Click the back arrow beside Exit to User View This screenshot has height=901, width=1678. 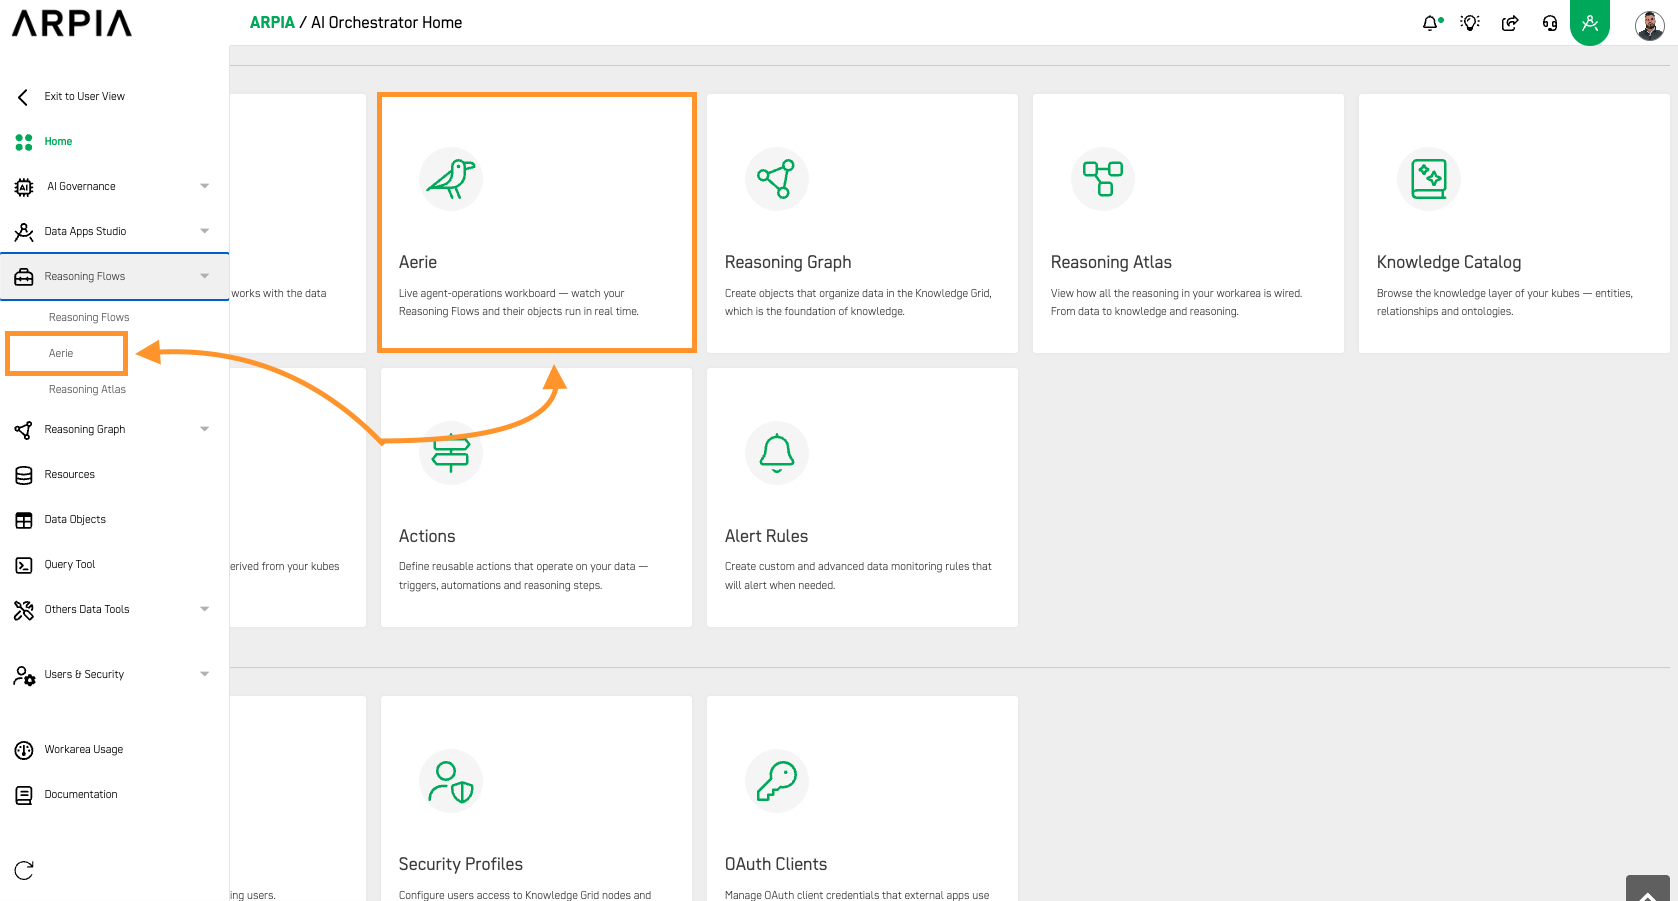click(x=23, y=97)
